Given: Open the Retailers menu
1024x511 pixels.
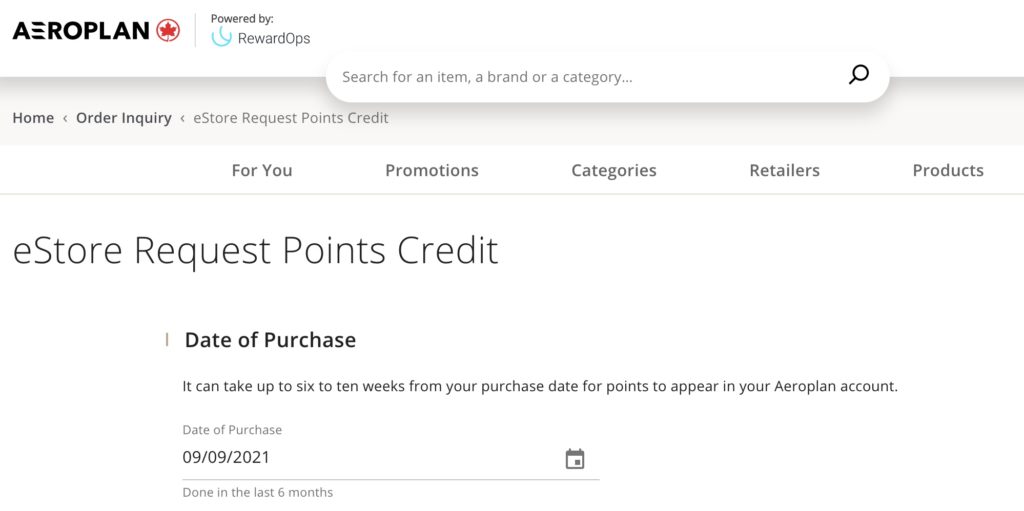Looking at the screenshot, I should pyautogui.click(x=785, y=170).
